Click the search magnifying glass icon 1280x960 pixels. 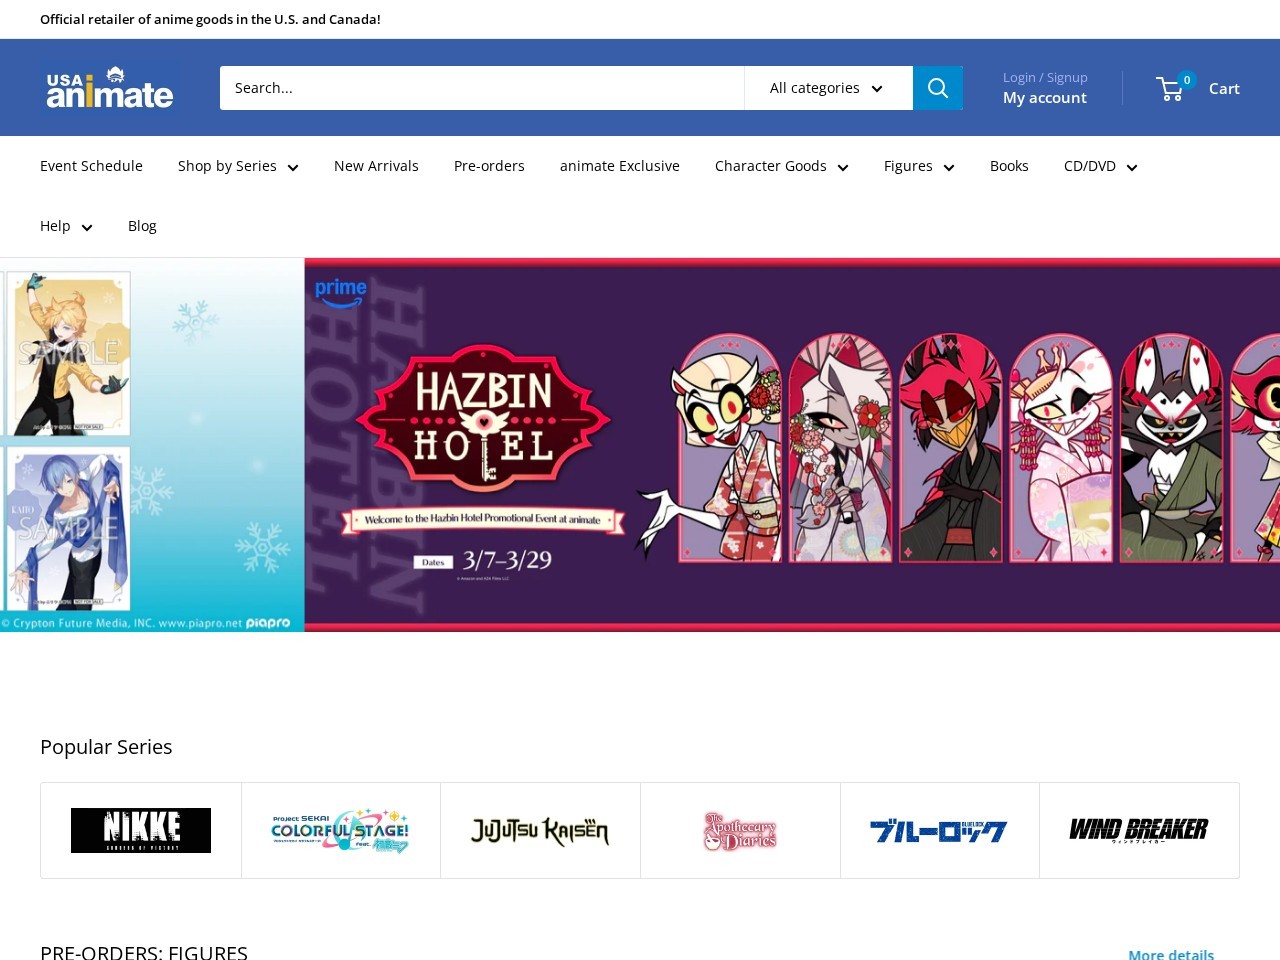[x=937, y=88]
